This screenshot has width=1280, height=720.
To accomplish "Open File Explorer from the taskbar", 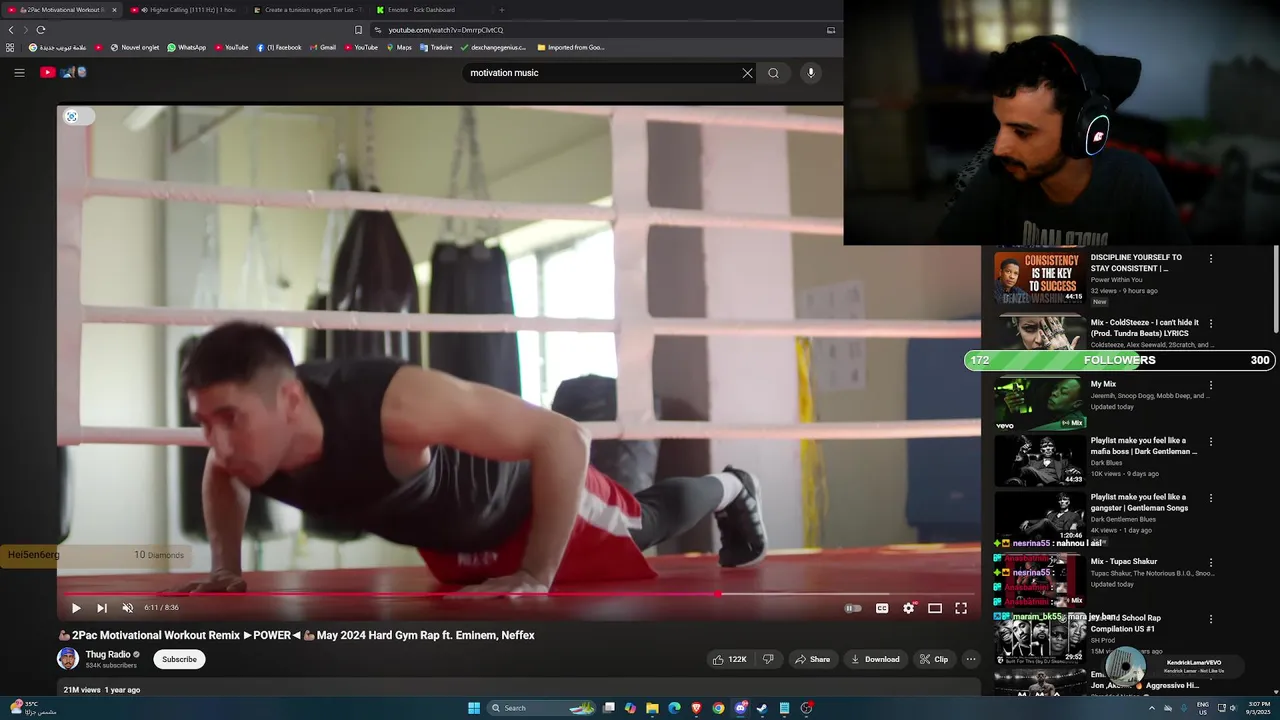I will point(652,708).
